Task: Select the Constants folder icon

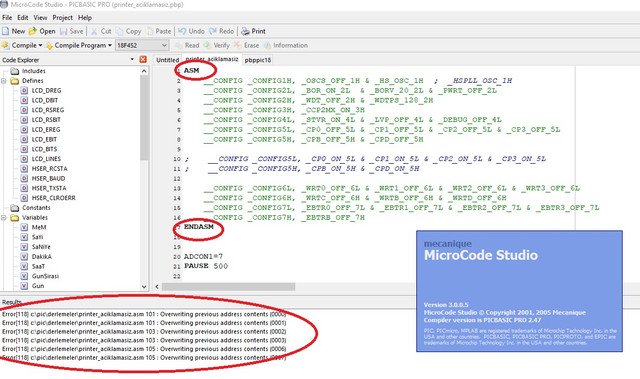Action: point(15,208)
